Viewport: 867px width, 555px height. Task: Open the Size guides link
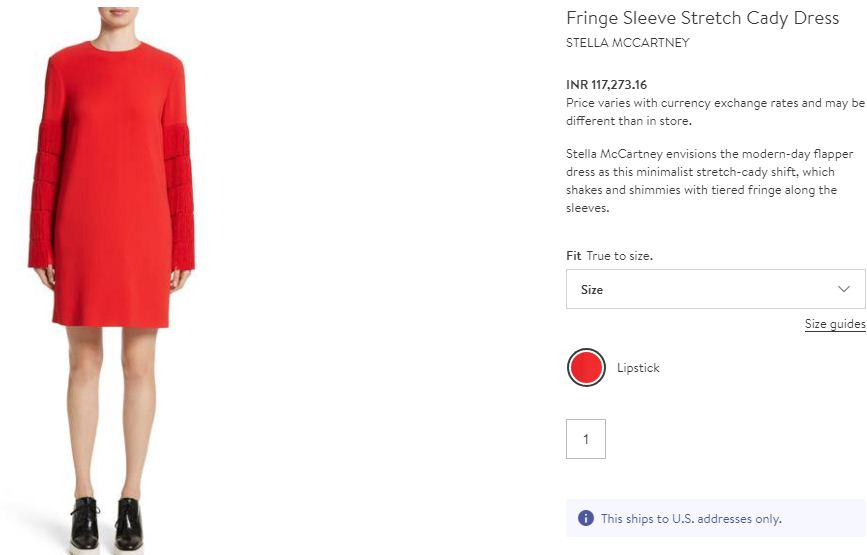point(835,324)
